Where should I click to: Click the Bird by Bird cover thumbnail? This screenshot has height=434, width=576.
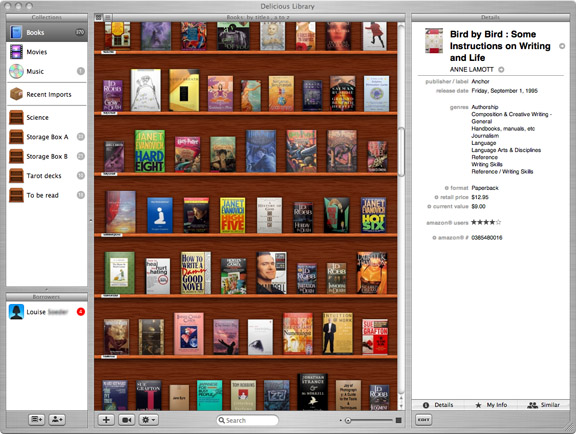point(434,41)
